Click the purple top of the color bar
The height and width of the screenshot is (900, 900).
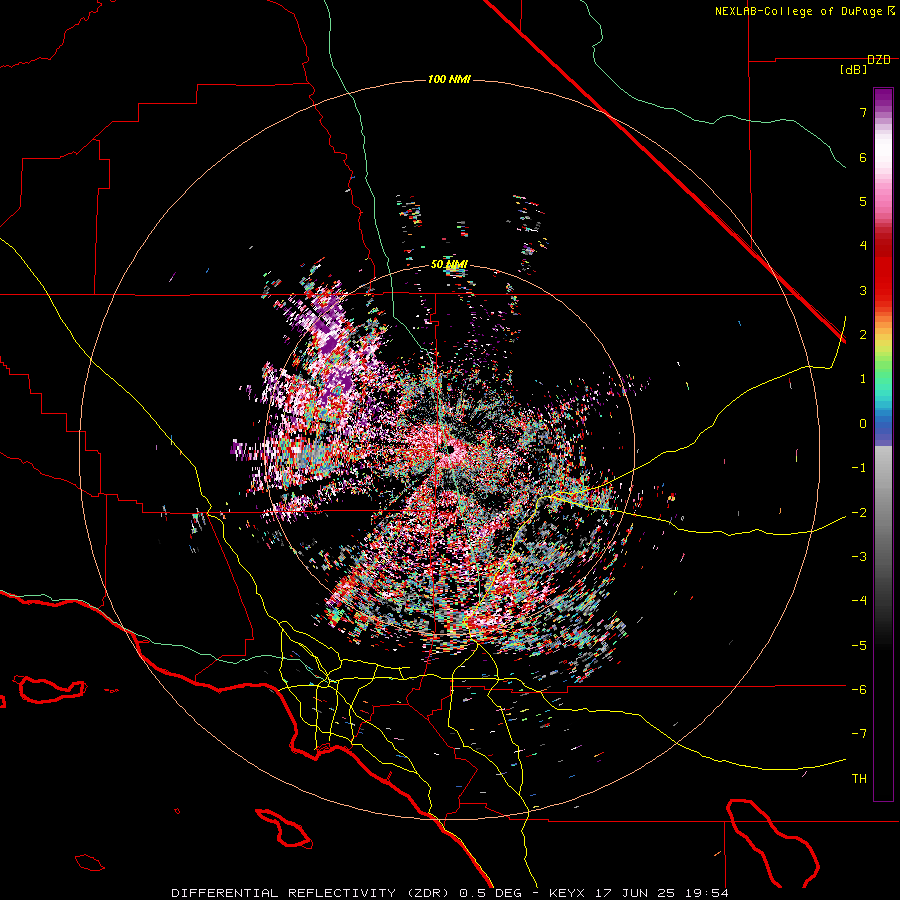[883, 99]
